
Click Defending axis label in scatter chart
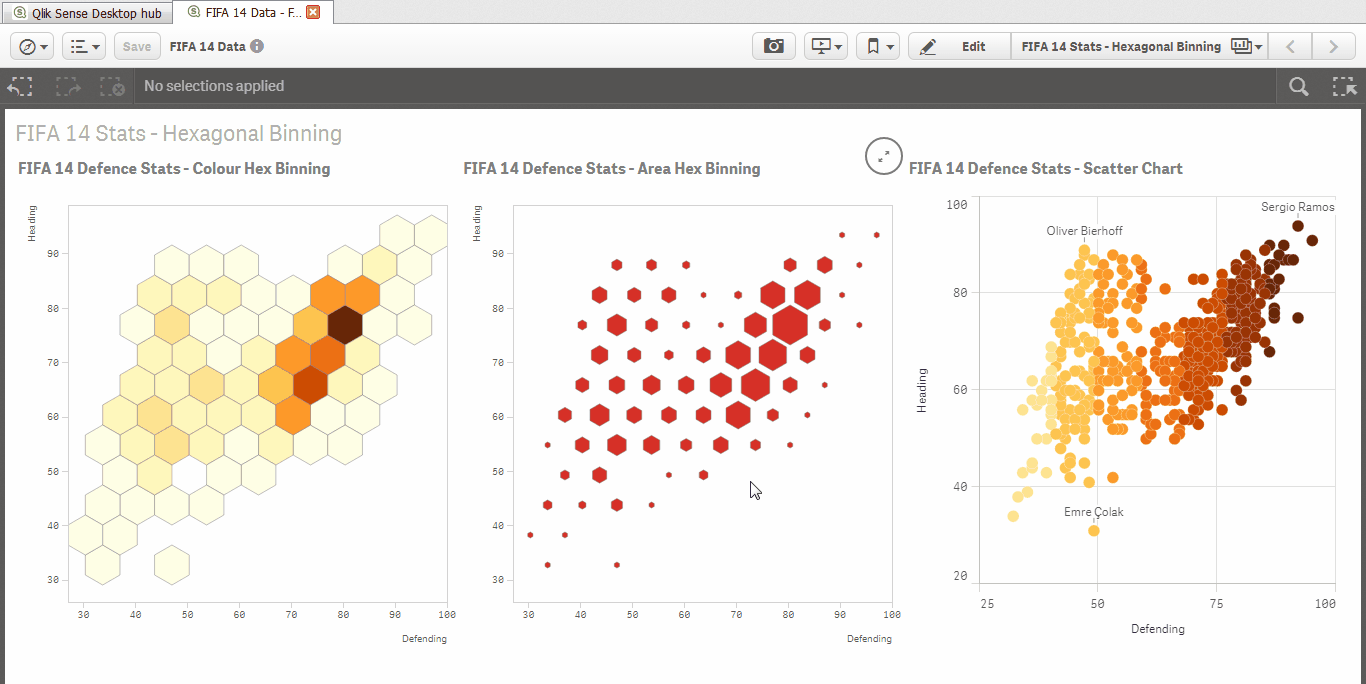tap(1157, 629)
